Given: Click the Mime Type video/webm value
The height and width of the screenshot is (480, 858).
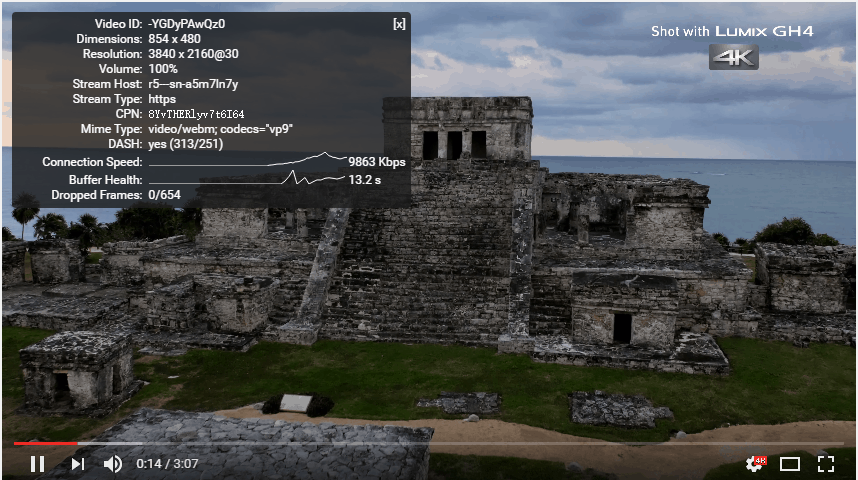Looking at the screenshot, I should (221, 129).
